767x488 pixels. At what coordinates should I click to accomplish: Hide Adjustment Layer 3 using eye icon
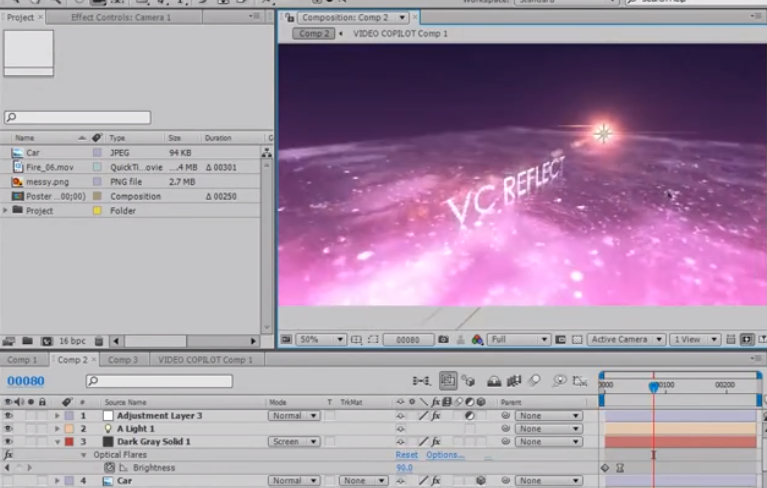8,416
